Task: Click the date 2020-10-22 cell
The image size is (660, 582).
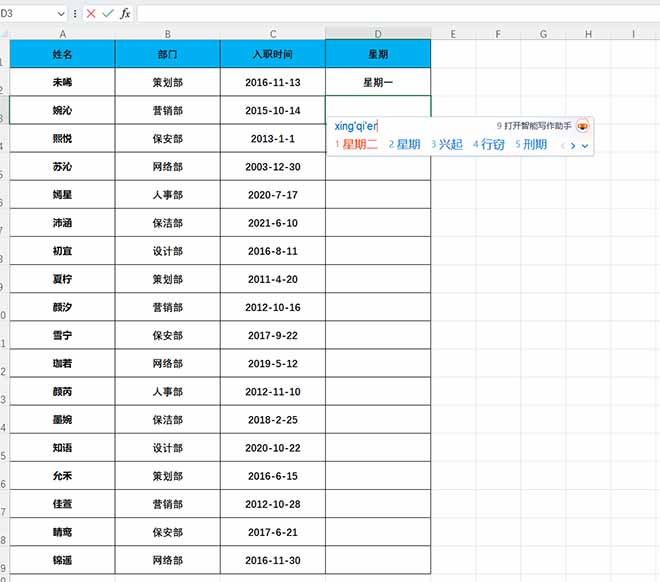Action: click(273, 448)
